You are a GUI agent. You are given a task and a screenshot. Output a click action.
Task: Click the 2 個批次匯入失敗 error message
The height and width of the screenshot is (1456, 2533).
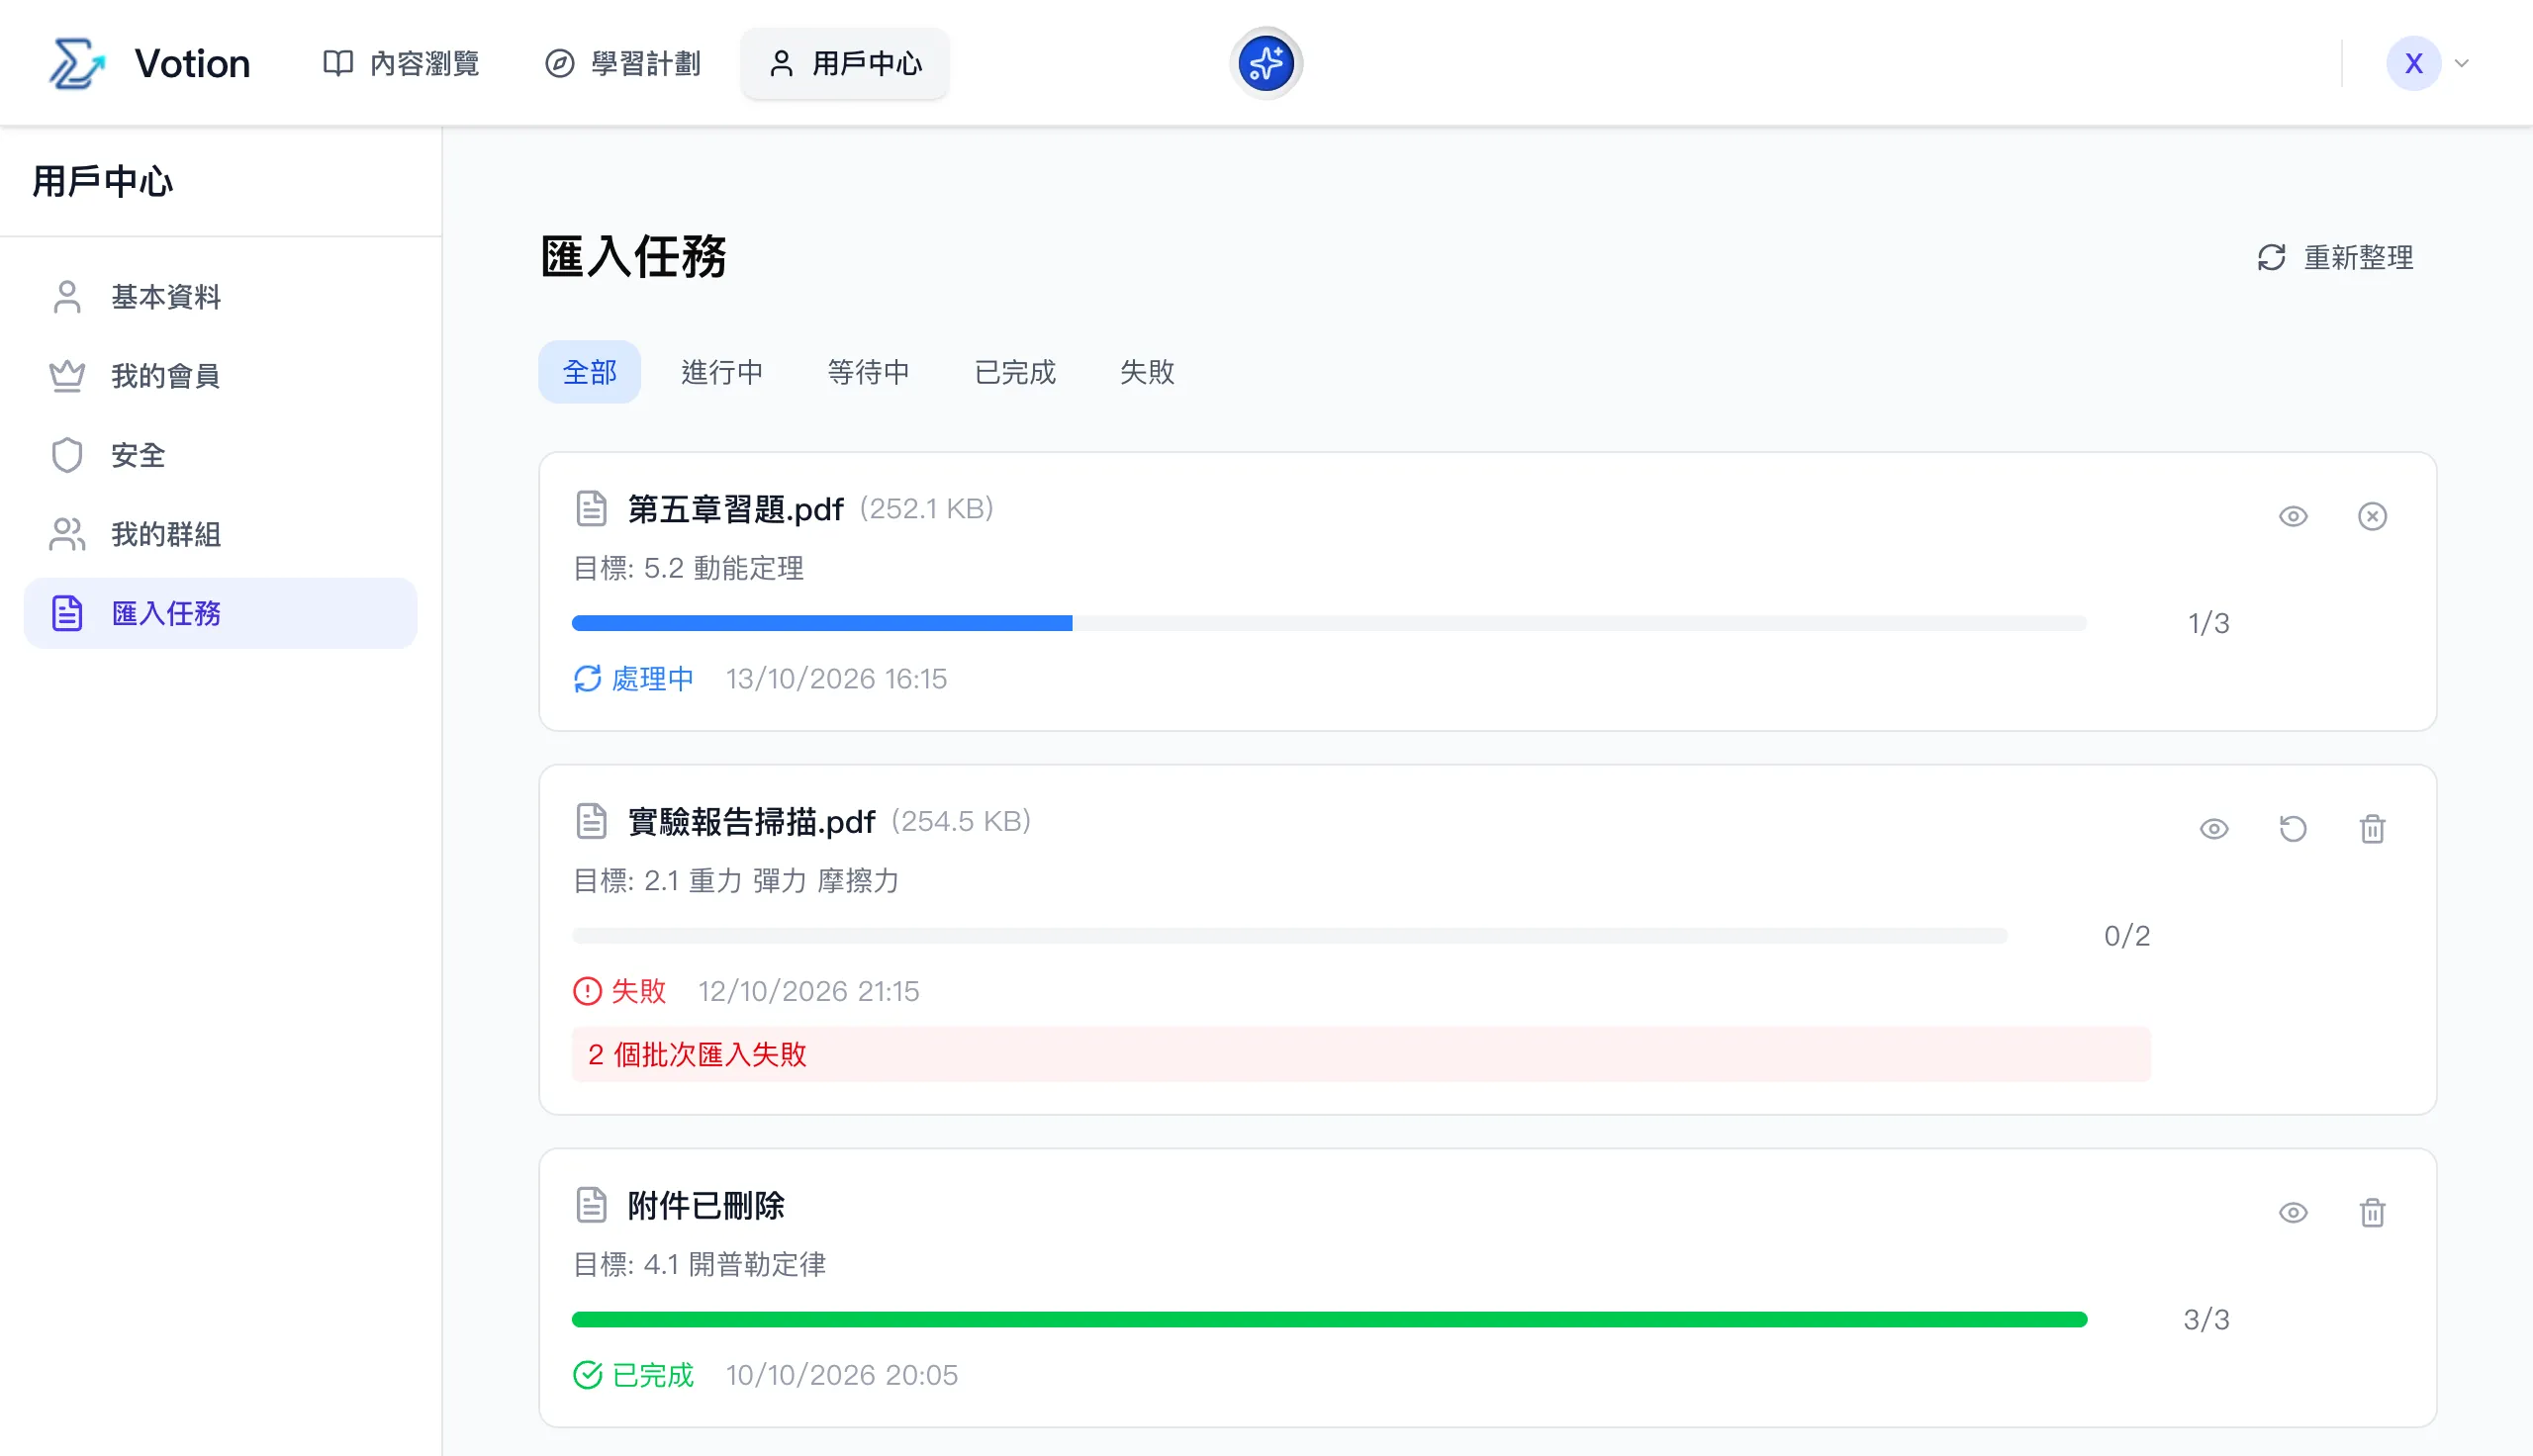1361,1054
